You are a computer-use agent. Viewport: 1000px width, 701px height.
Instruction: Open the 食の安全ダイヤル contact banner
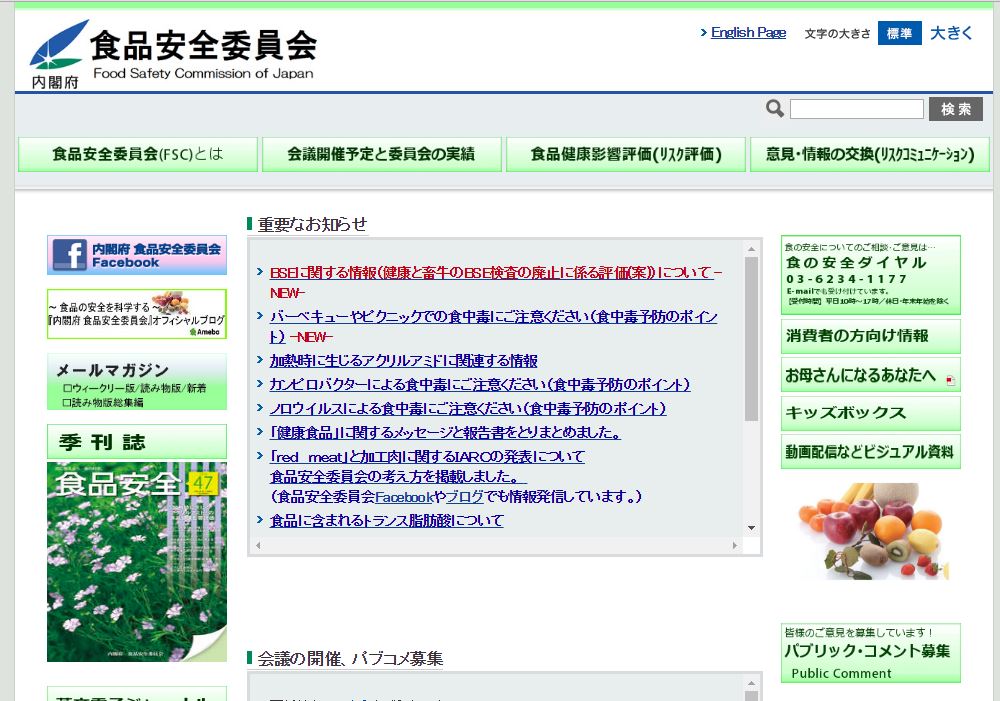tap(870, 275)
